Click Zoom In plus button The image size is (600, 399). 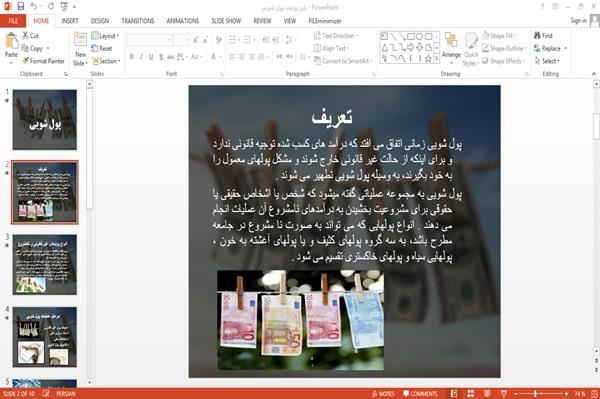click(x=566, y=394)
